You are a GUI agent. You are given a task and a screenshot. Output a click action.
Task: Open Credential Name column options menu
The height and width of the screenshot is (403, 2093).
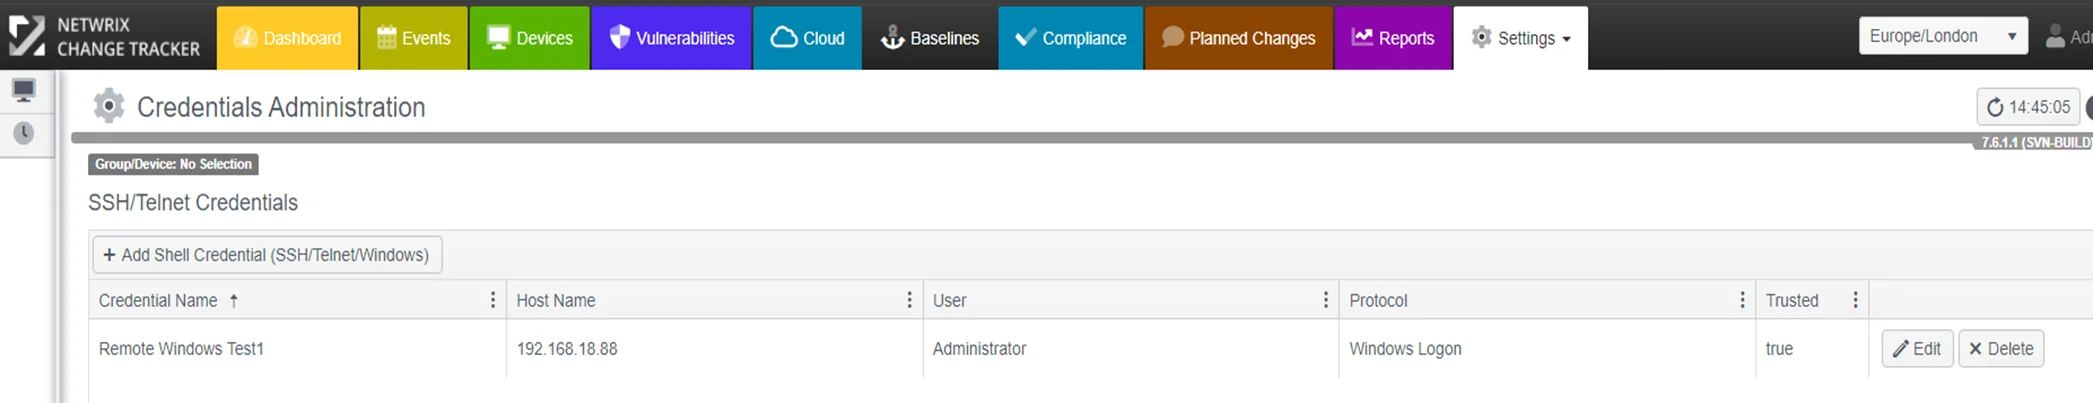click(x=492, y=300)
